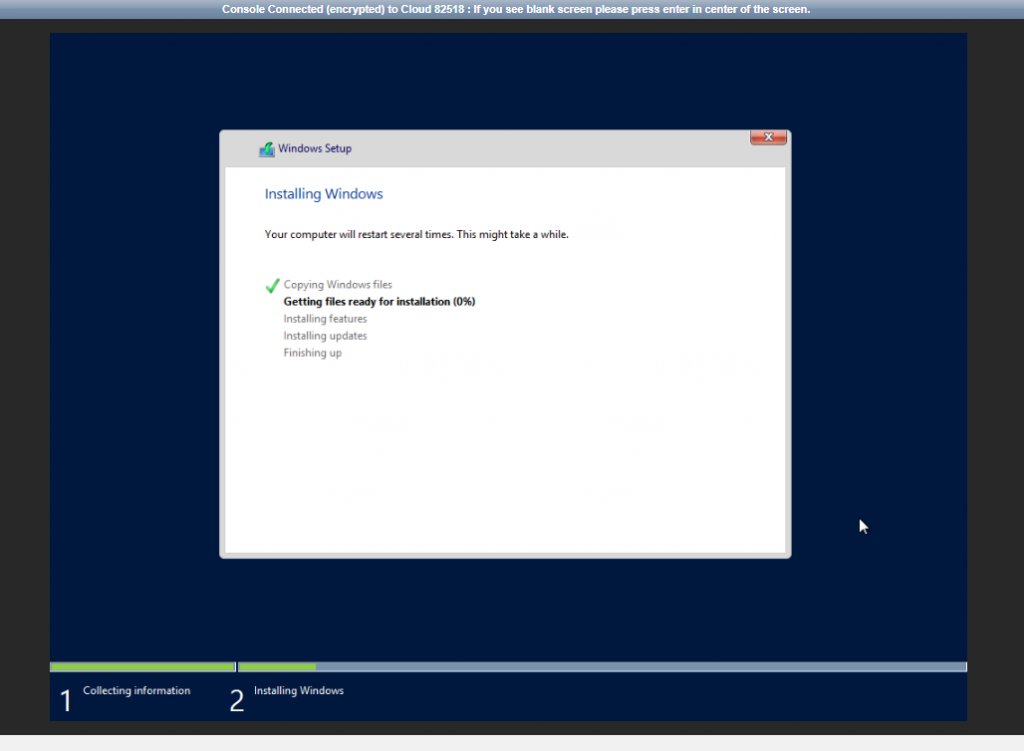The height and width of the screenshot is (751, 1024).
Task: Click the 'Installing updates' step
Action: (x=325, y=336)
